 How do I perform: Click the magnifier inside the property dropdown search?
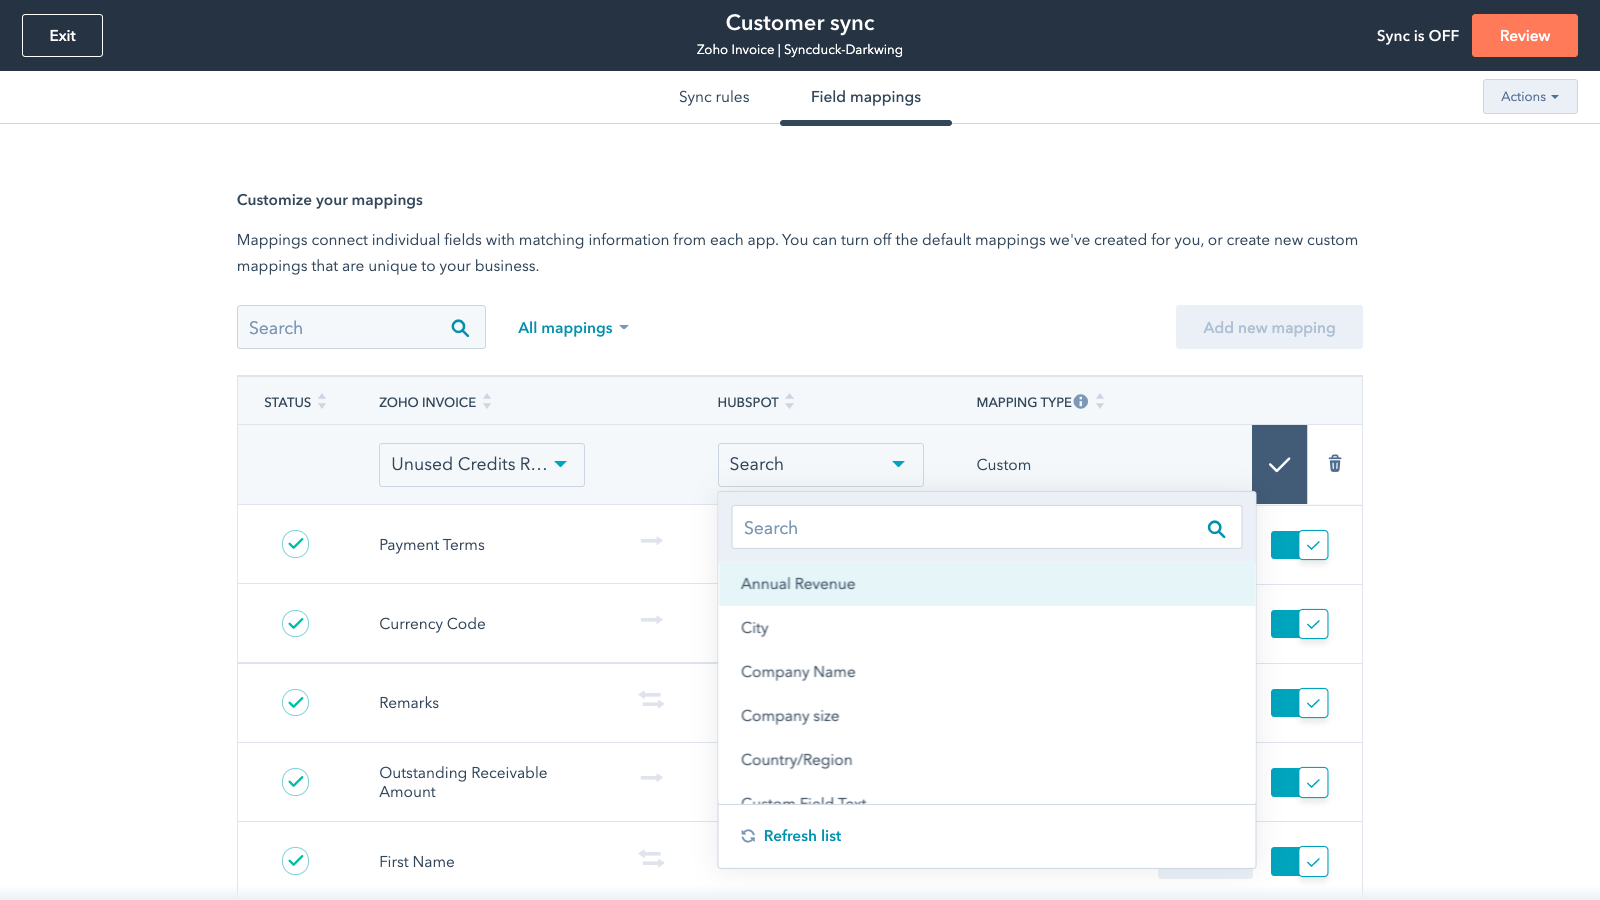click(1216, 527)
